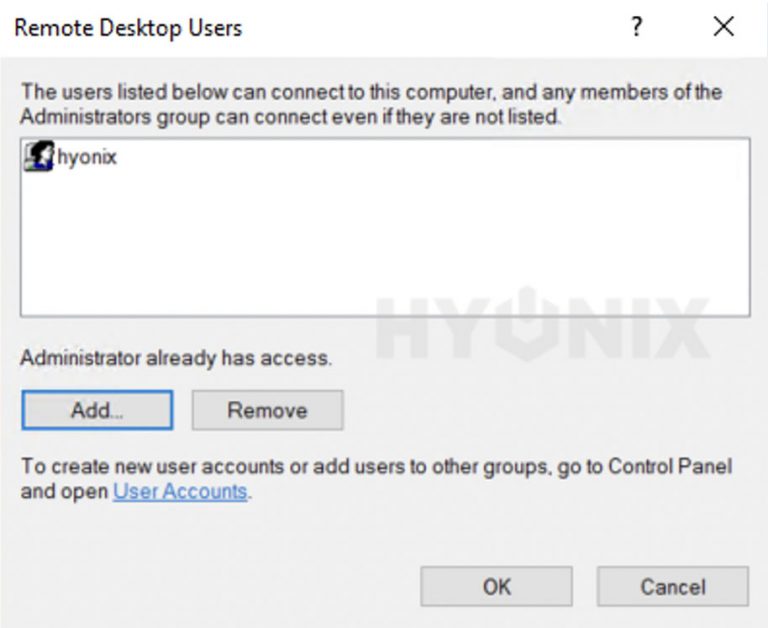
Task: Remove the selected user from the list
Action: 267,410
